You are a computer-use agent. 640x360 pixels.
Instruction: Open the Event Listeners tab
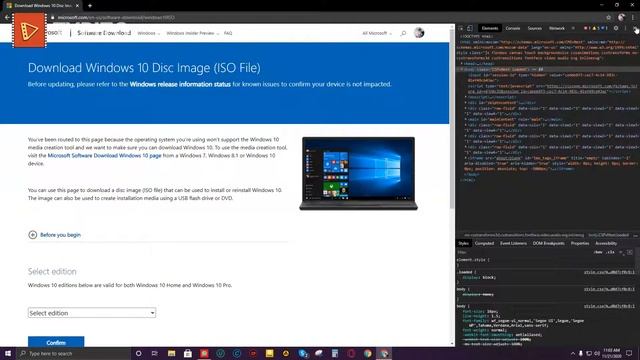513,243
